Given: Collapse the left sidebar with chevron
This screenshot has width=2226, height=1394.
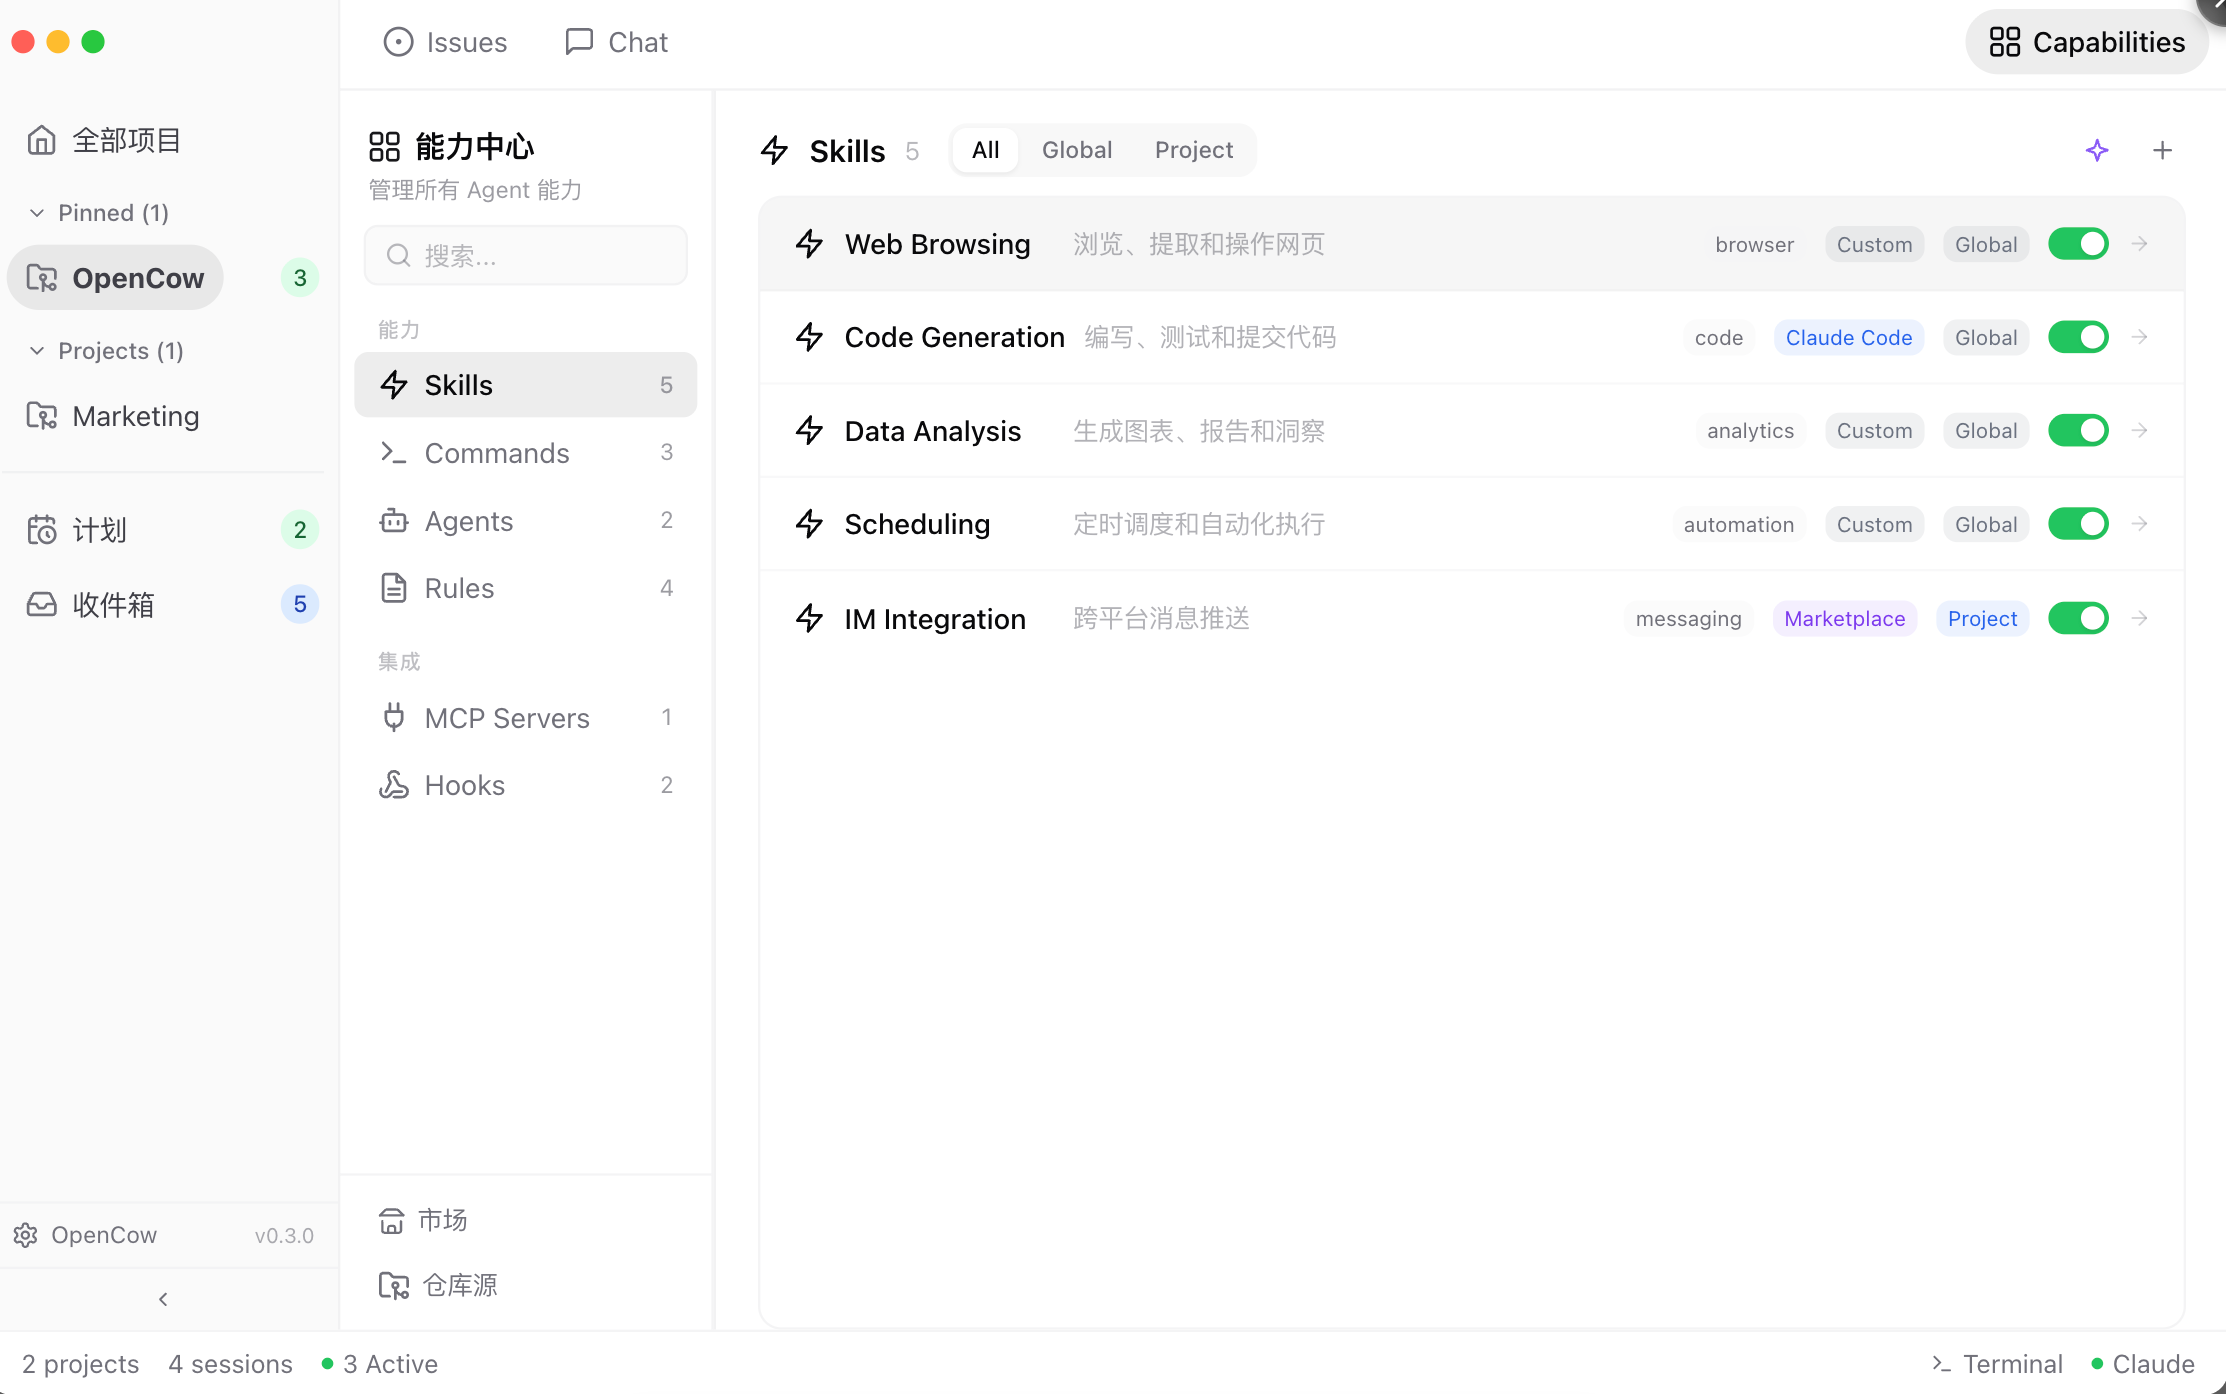Looking at the screenshot, I should point(163,1299).
